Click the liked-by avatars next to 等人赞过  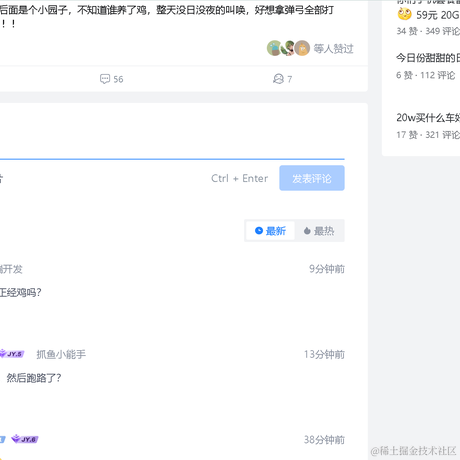coord(288,48)
